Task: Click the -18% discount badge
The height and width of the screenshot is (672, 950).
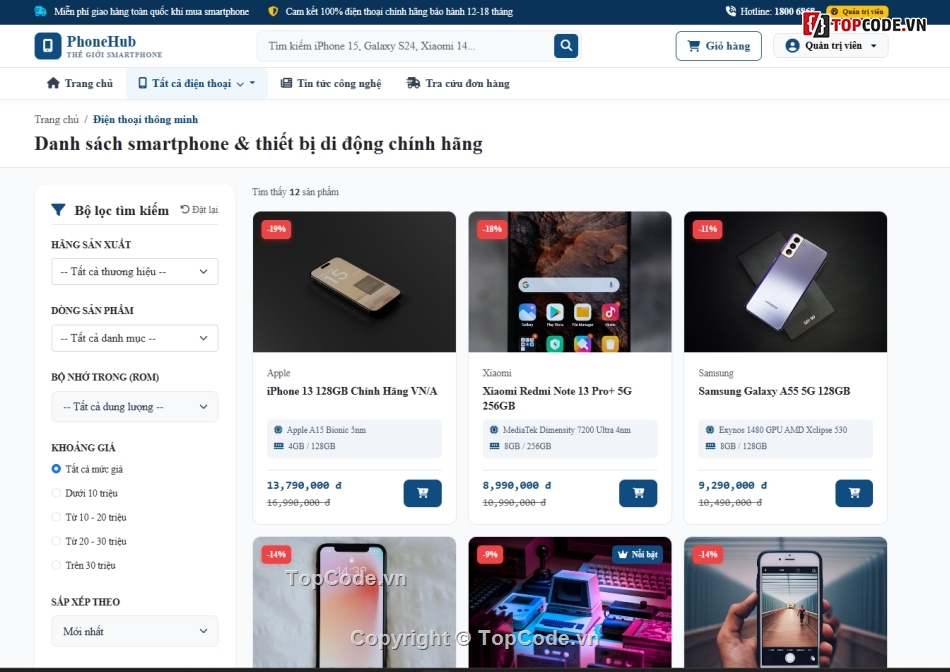Action: [492, 229]
